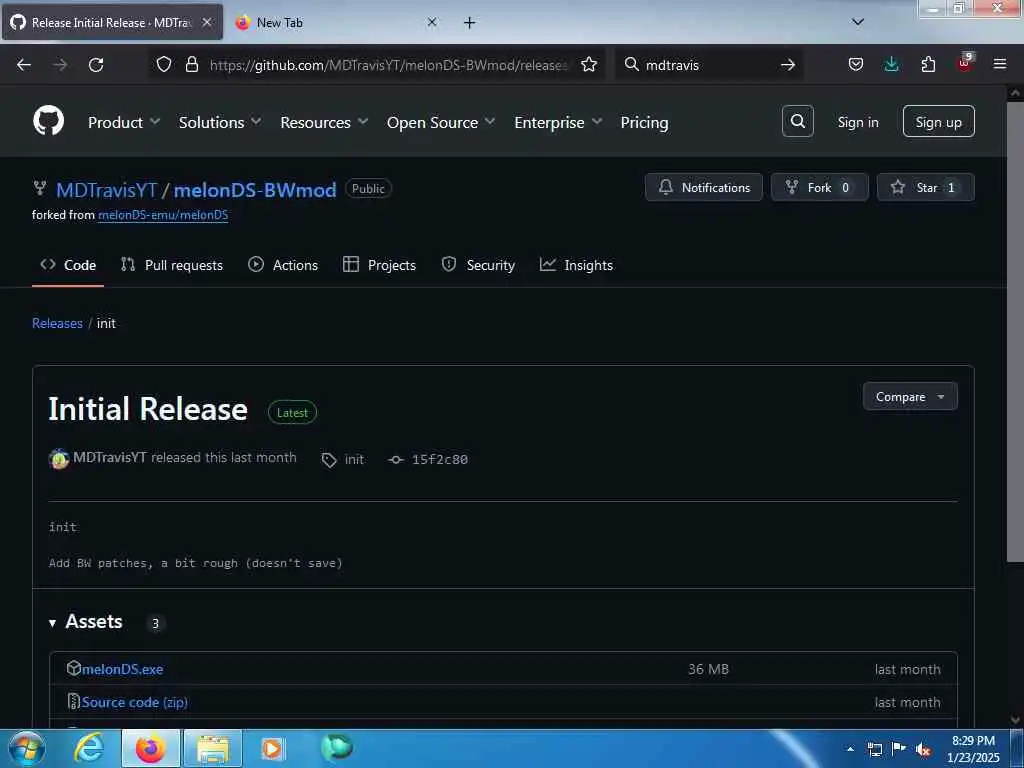Open commit 15f2c80 link
Viewport: 1024px width, 768px height.
pyautogui.click(x=440, y=460)
